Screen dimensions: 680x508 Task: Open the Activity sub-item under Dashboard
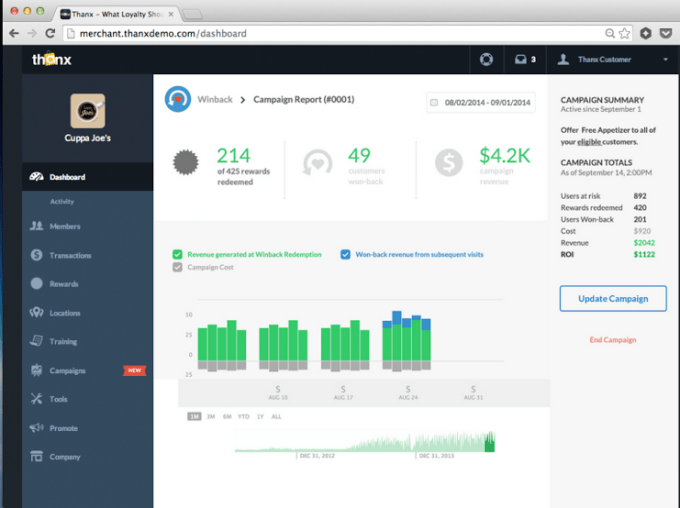coord(62,202)
